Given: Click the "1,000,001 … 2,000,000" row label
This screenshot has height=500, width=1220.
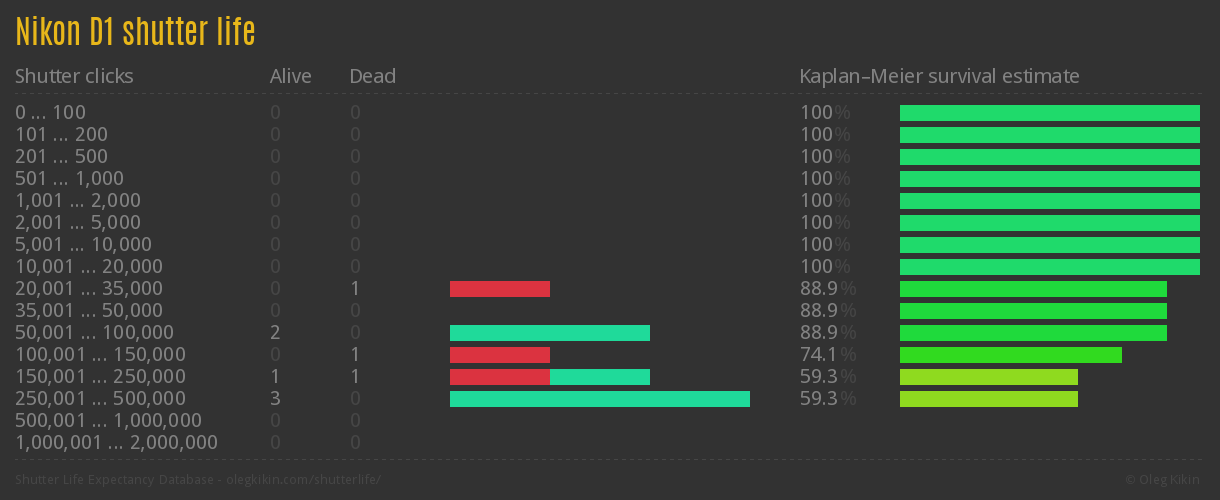Looking at the screenshot, I should 116,442.
